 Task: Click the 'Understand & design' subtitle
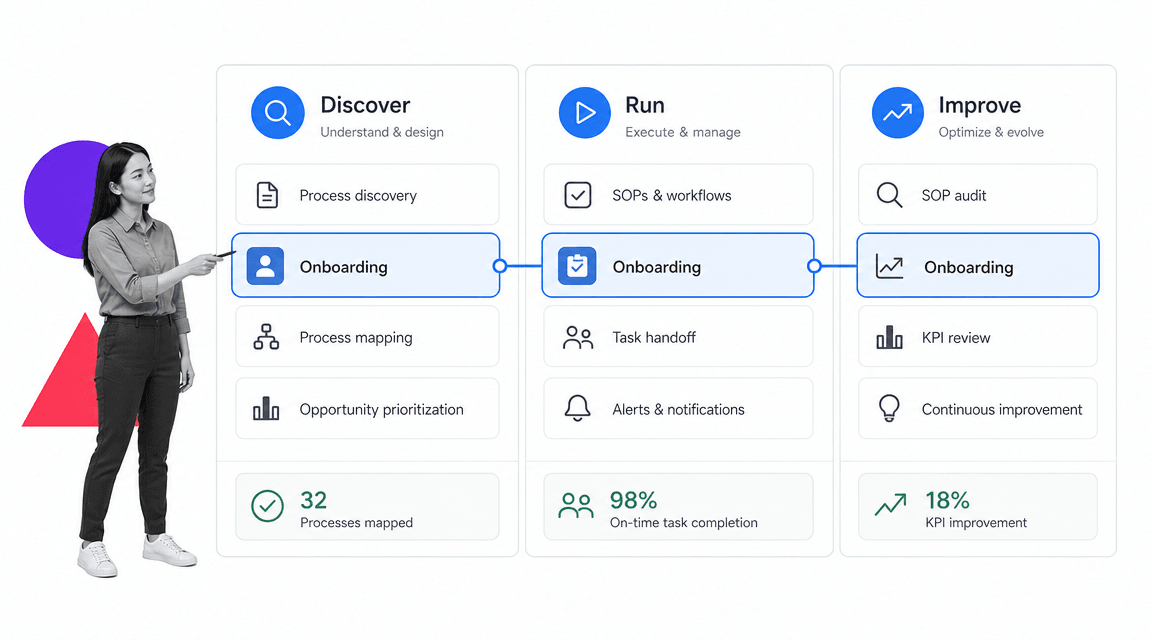point(382,132)
